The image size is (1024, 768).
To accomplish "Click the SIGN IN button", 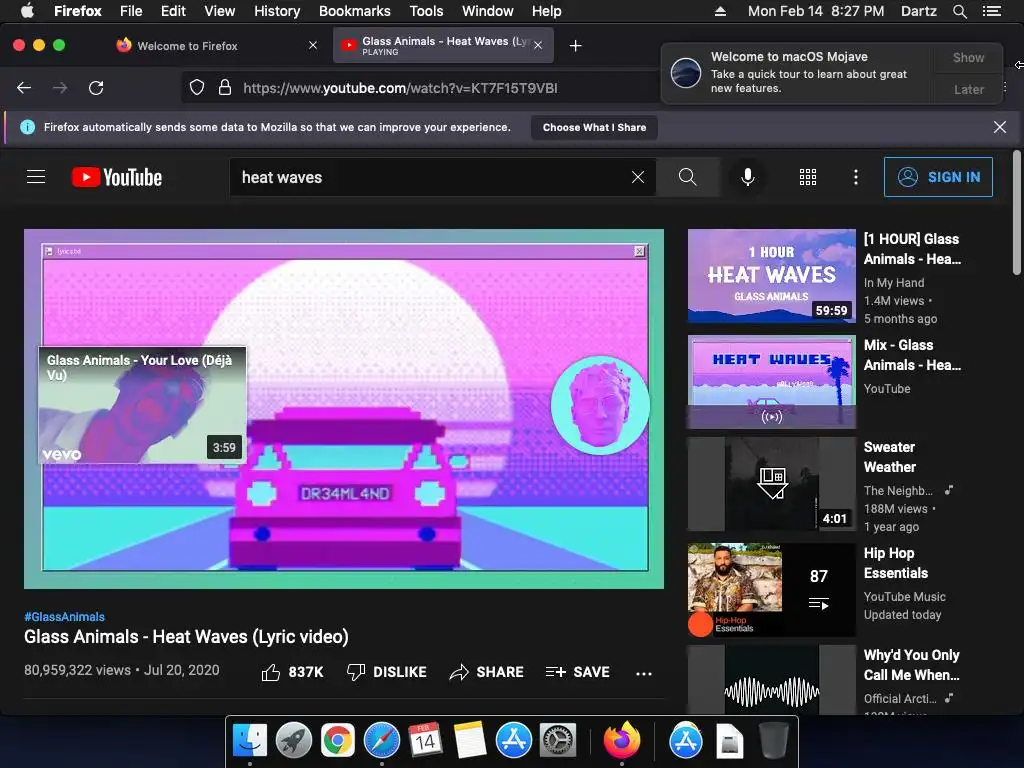I will point(938,177).
